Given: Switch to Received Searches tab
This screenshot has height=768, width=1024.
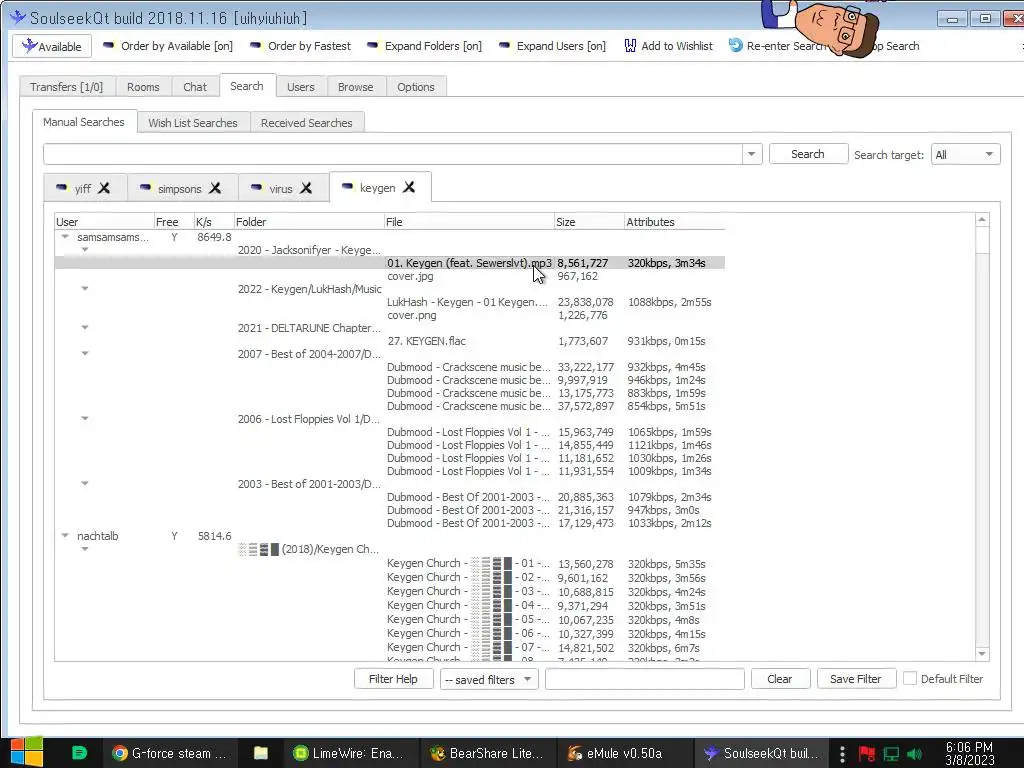Looking at the screenshot, I should click(306, 123).
